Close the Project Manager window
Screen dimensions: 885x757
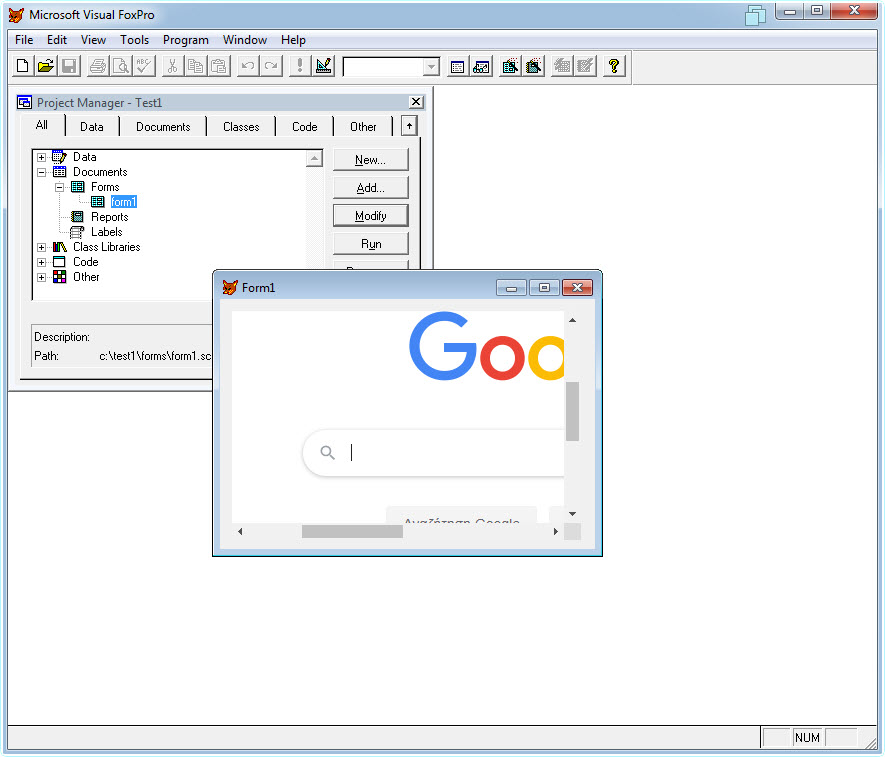(x=416, y=102)
